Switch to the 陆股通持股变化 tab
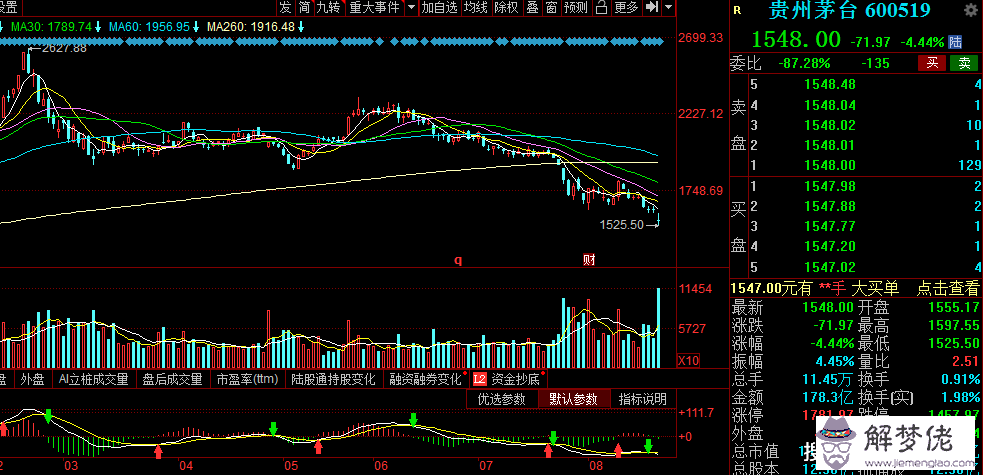The image size is (983, 475). pyautogui.click(x=334, y=379)
